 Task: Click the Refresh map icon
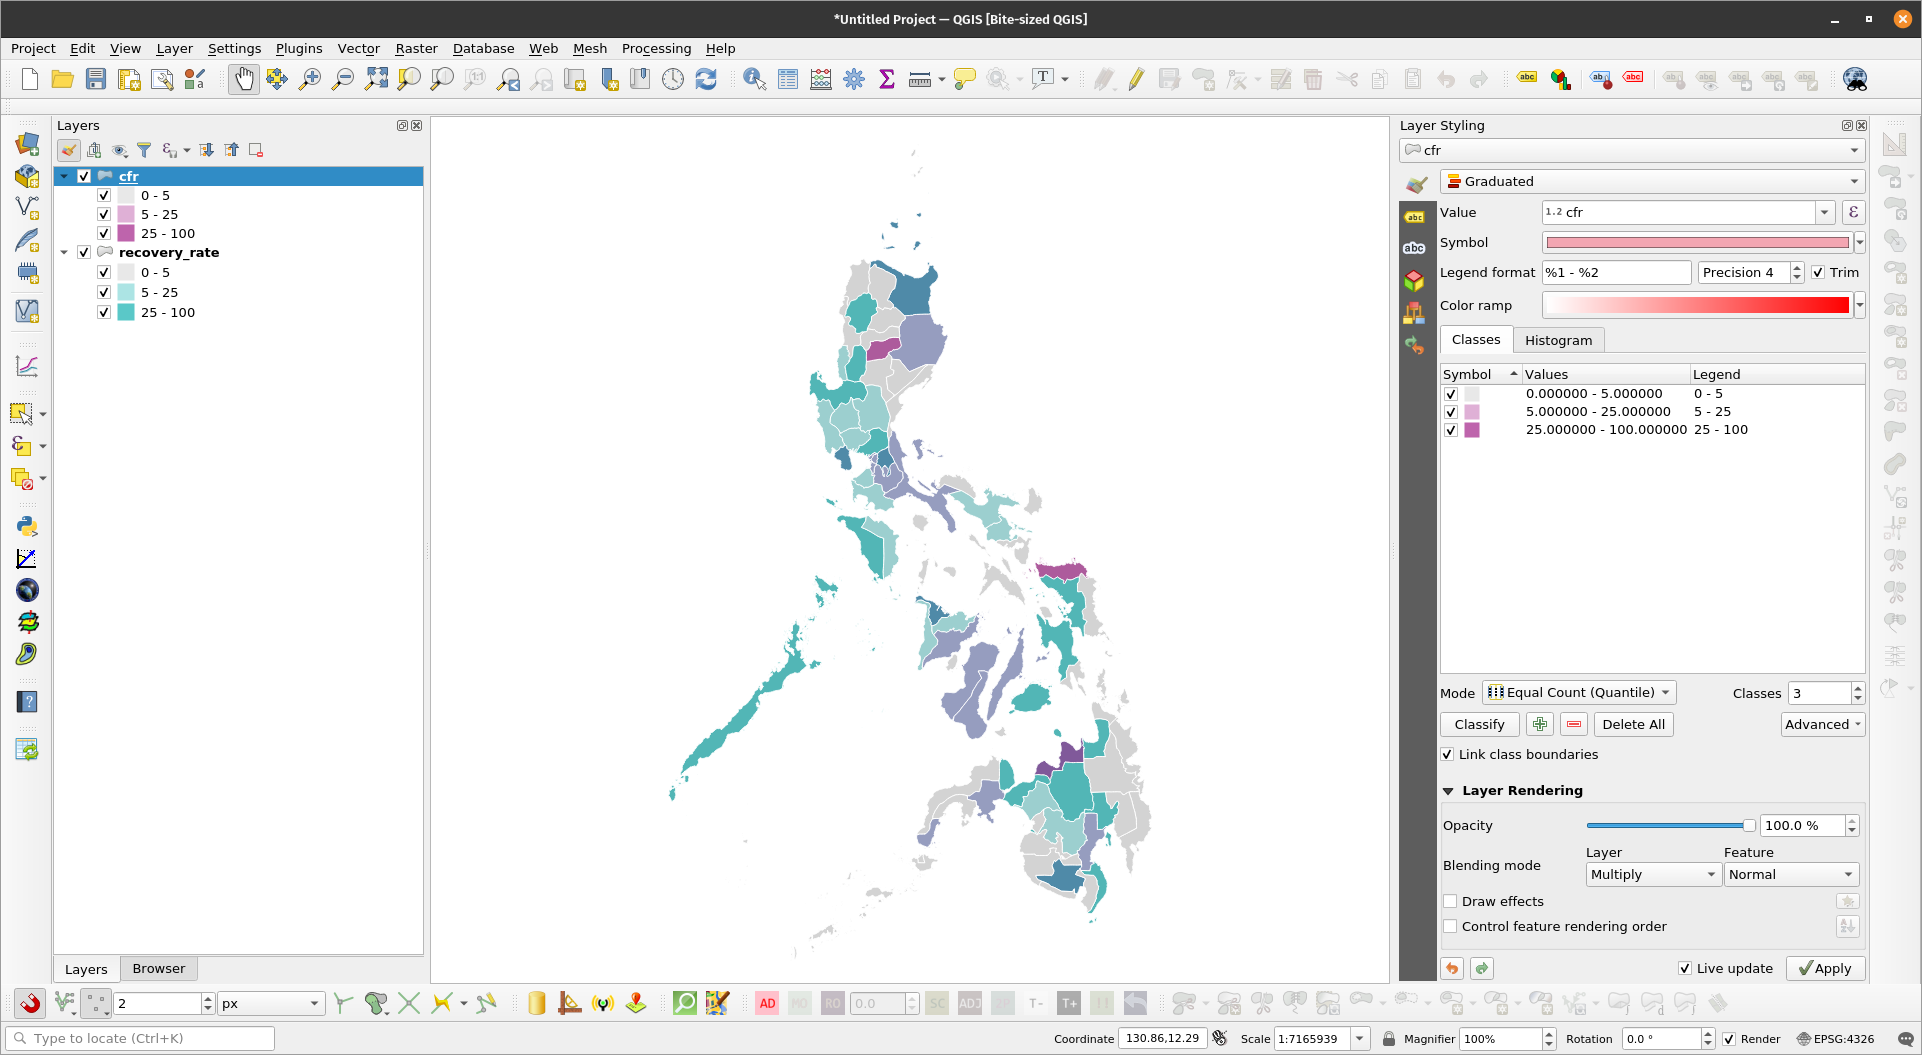pos(706,79)
